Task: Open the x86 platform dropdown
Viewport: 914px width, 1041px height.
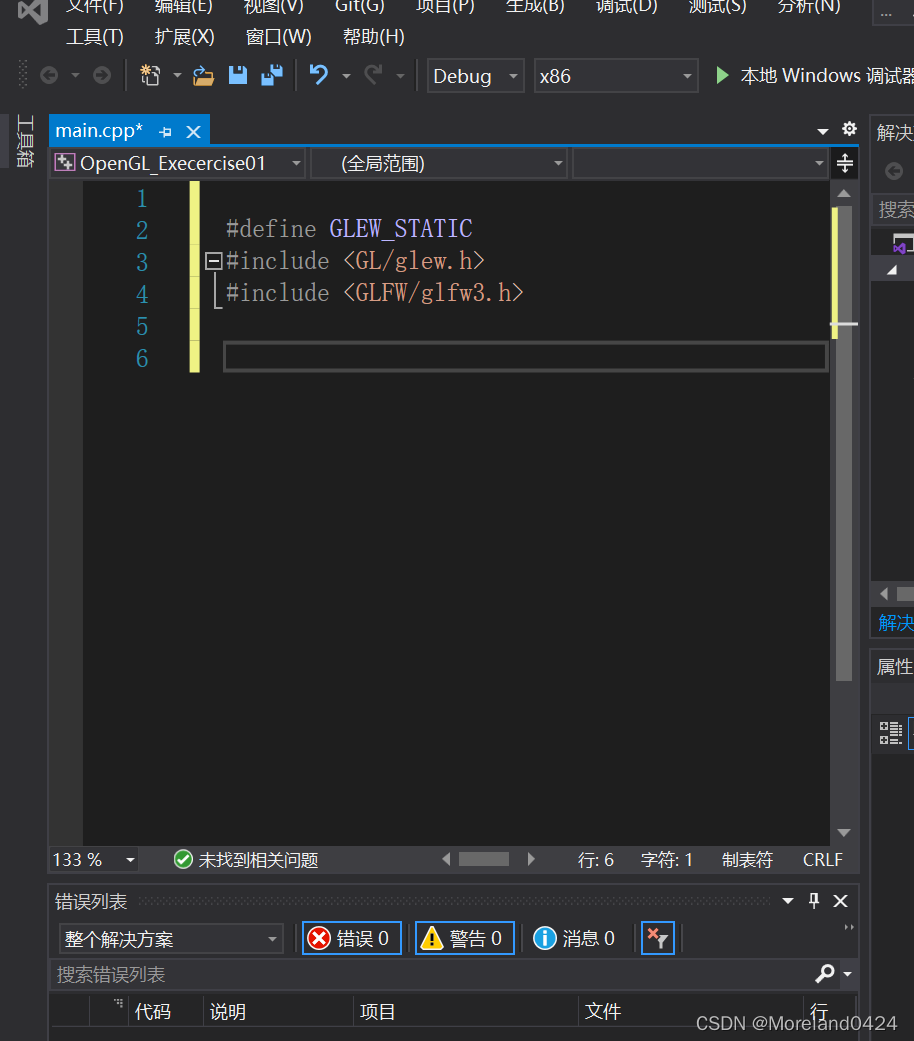Action: click(x=616, y=76)
